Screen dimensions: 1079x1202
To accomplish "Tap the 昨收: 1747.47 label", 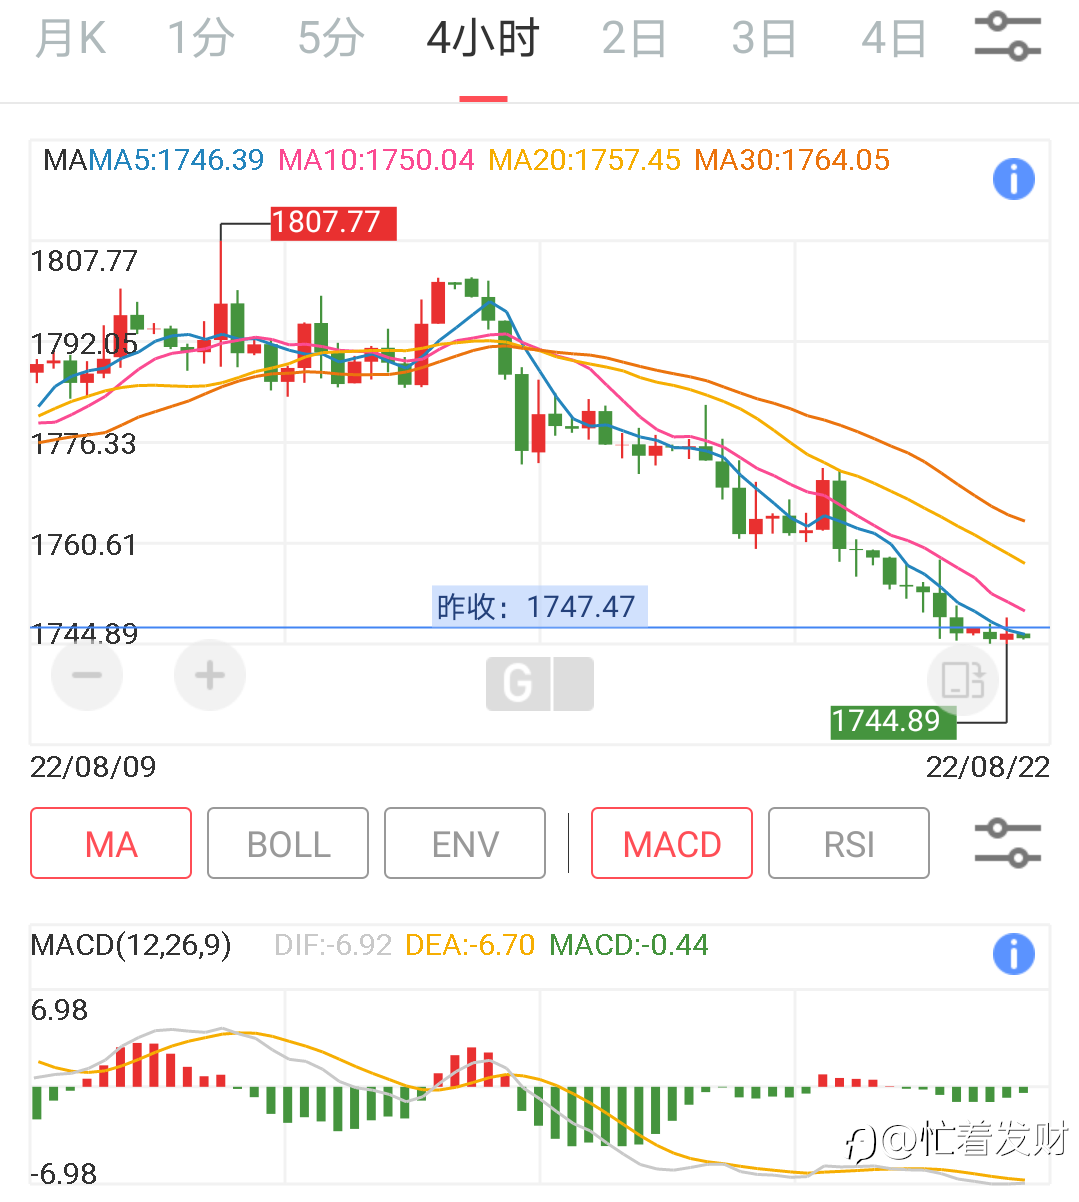I will click(x=540, y=606).
